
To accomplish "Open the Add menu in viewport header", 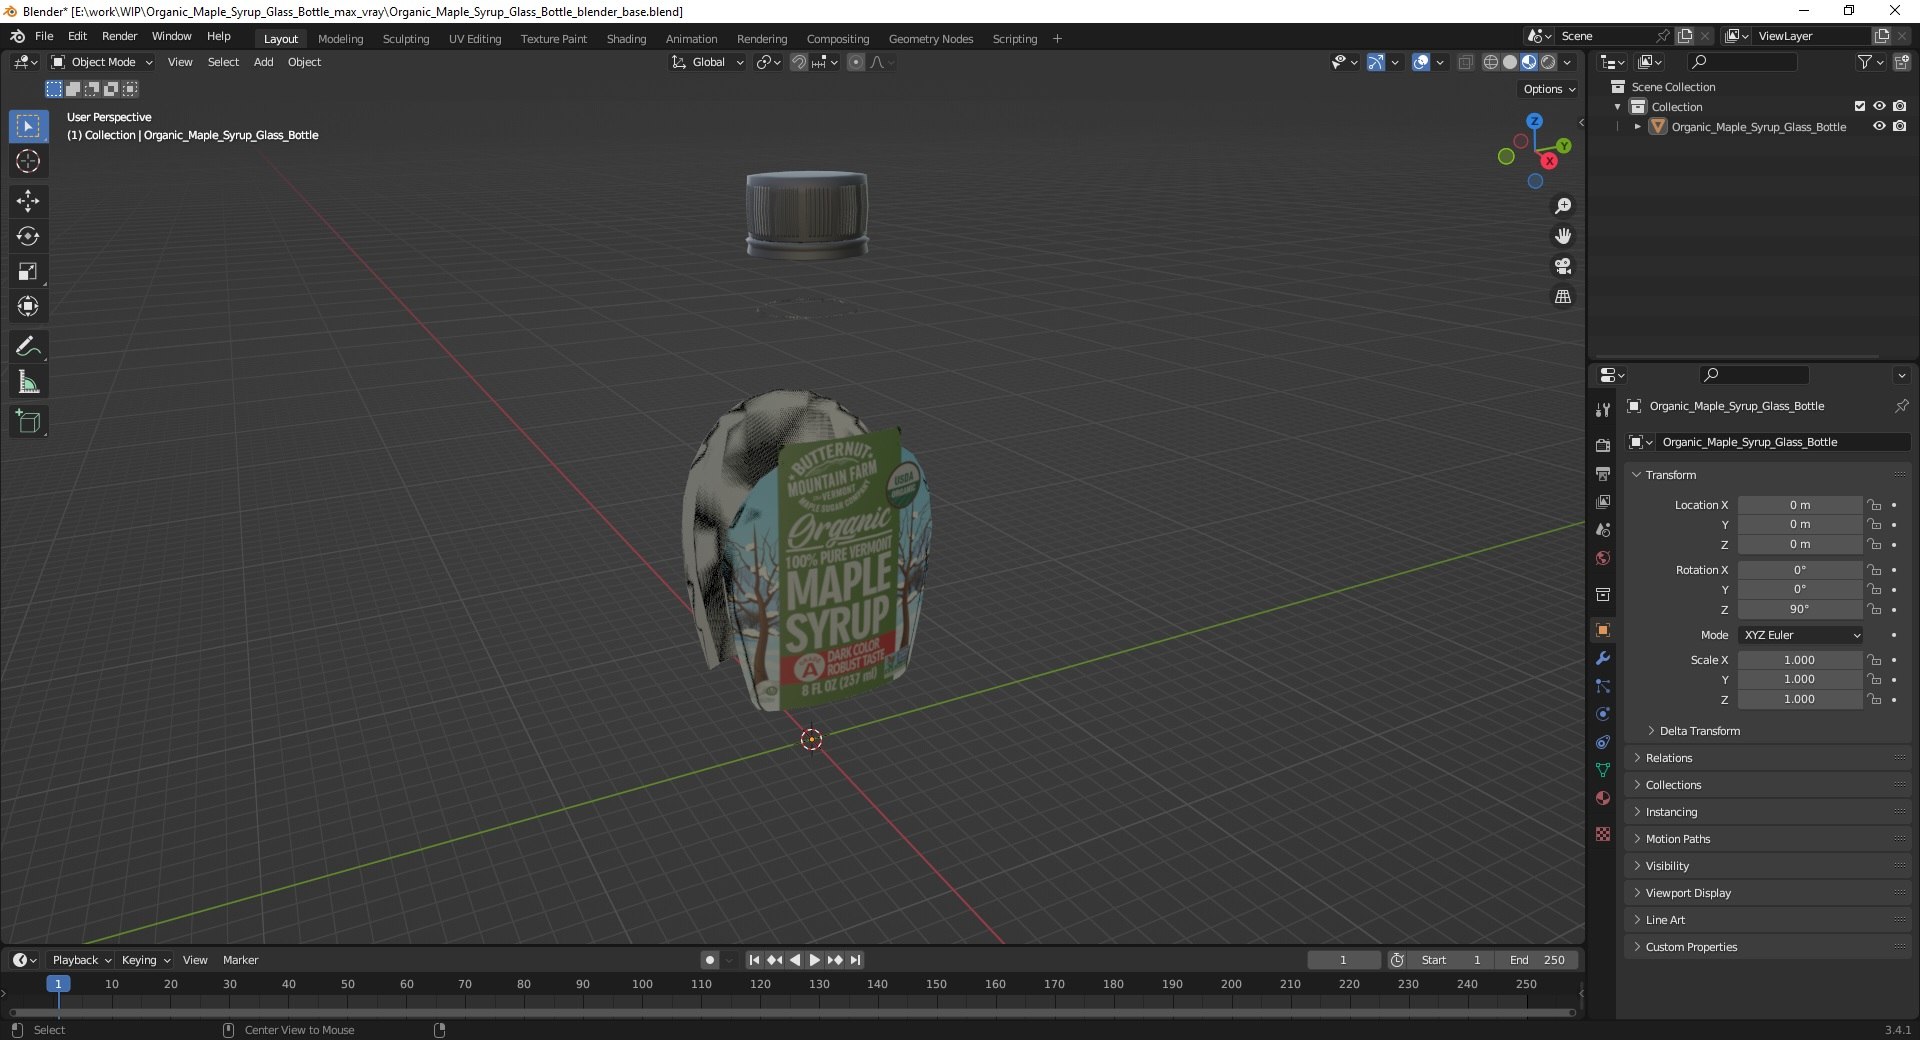I will coord(263,62).
